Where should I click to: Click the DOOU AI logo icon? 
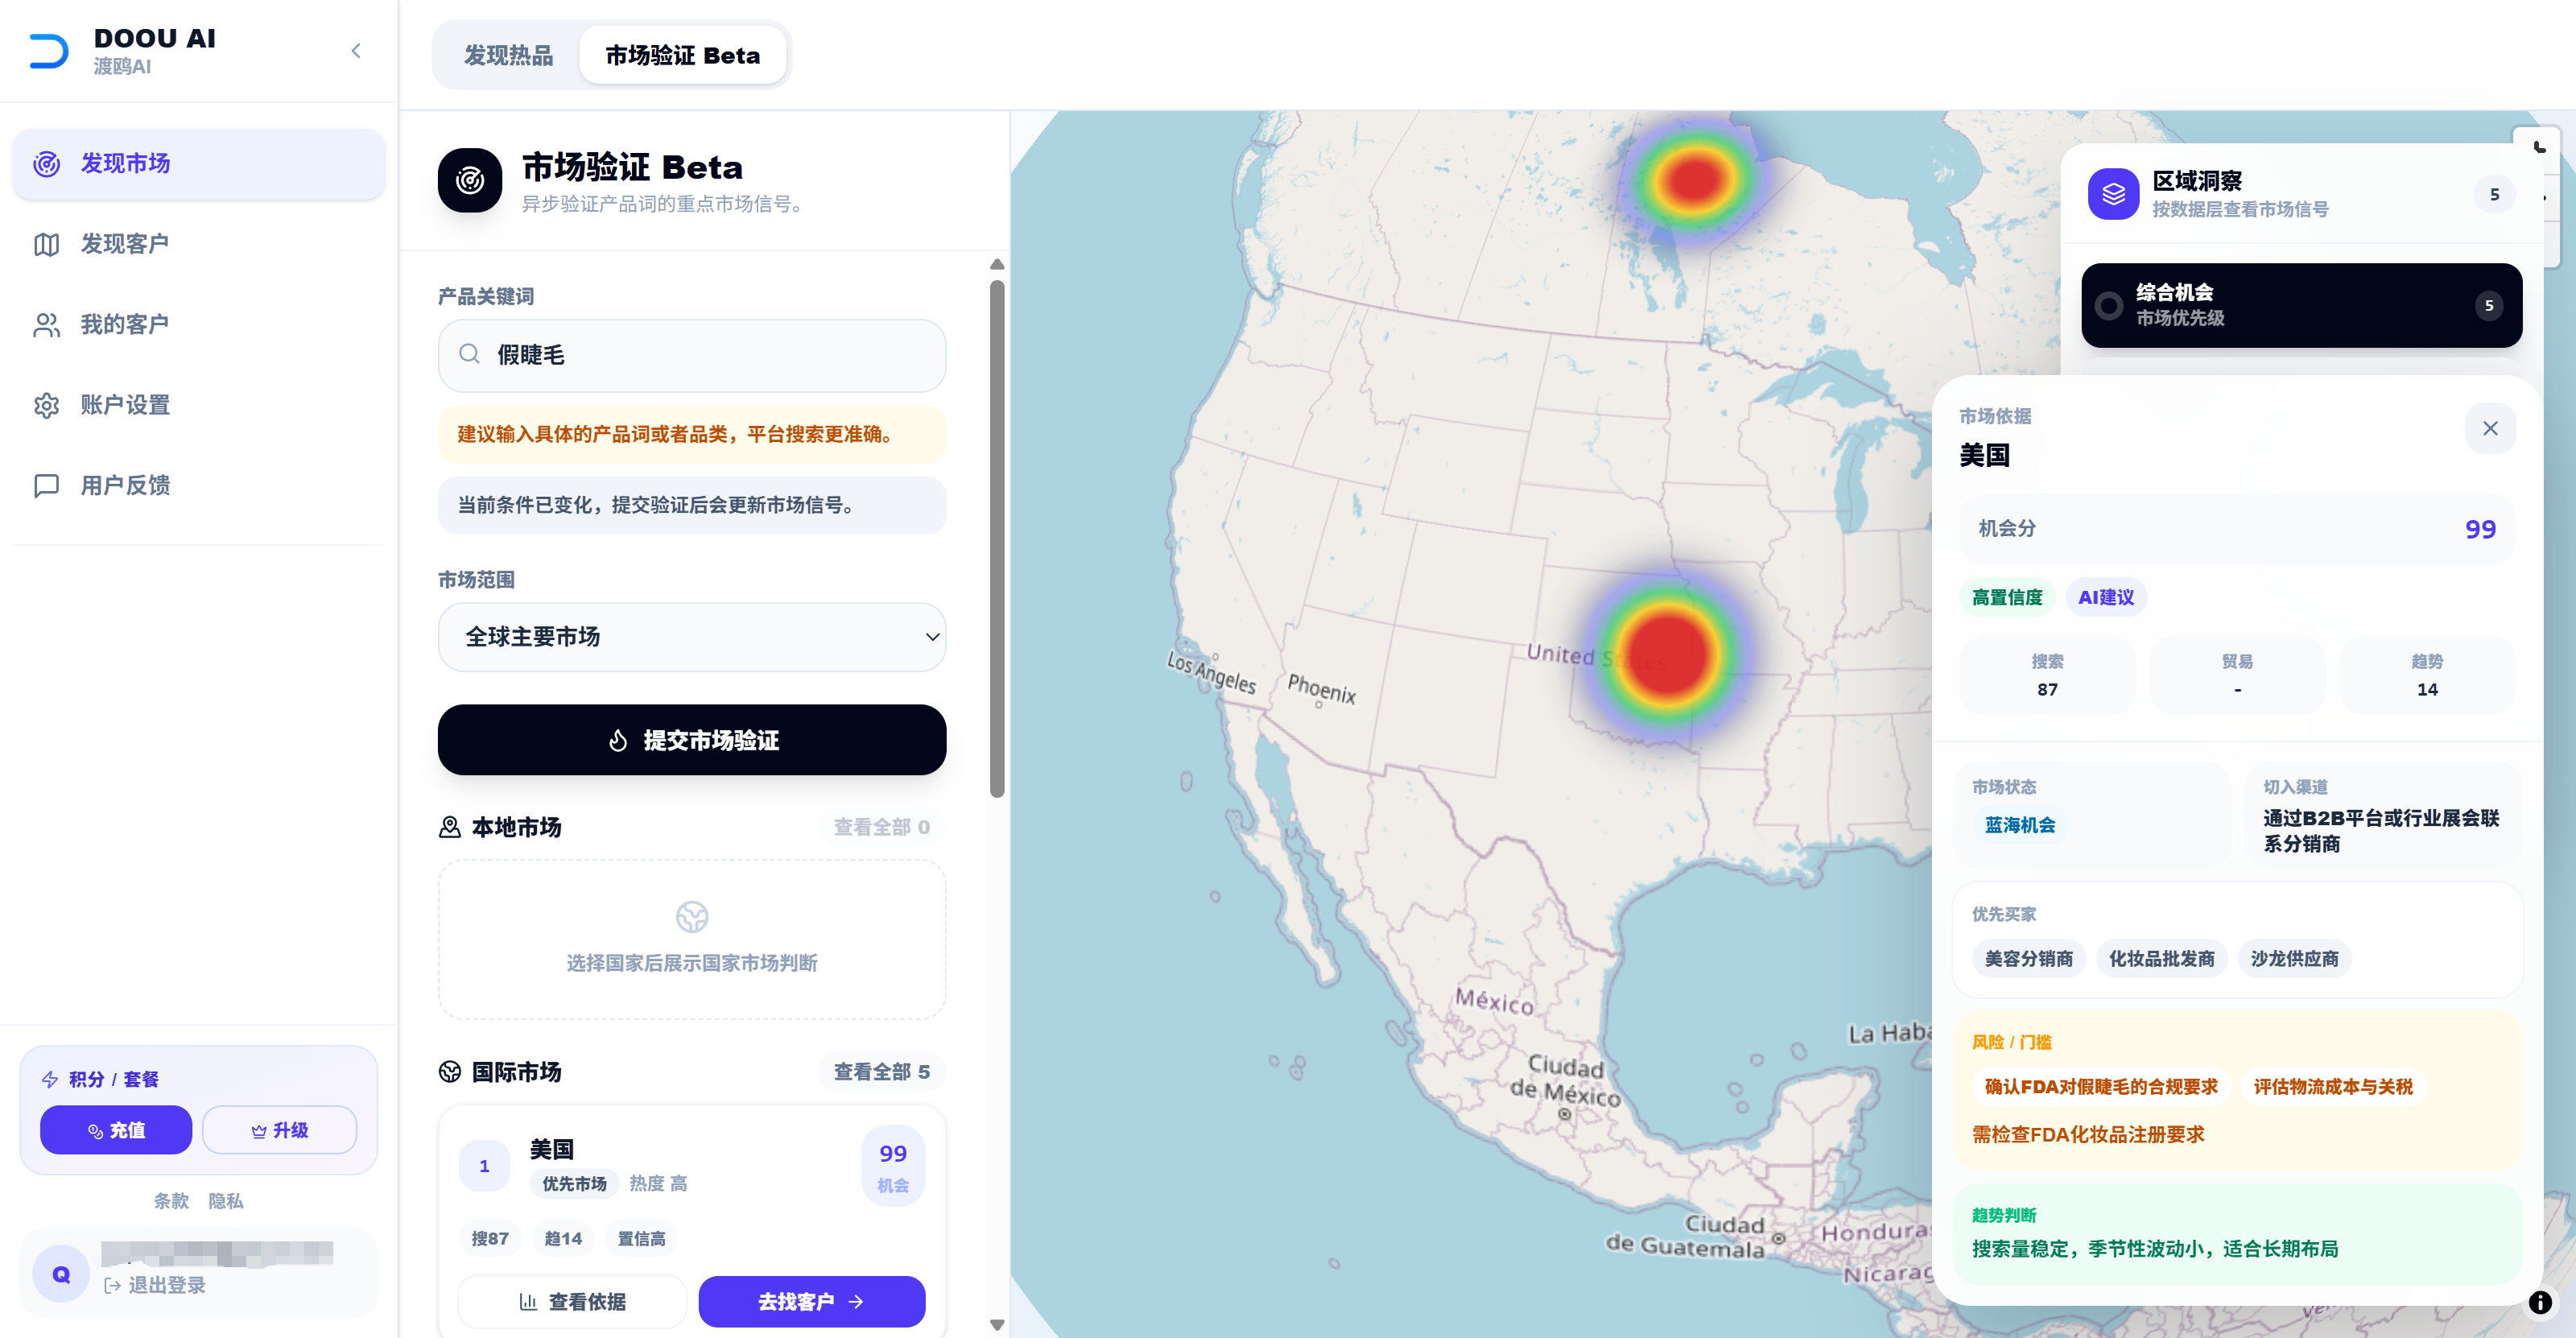49,51
